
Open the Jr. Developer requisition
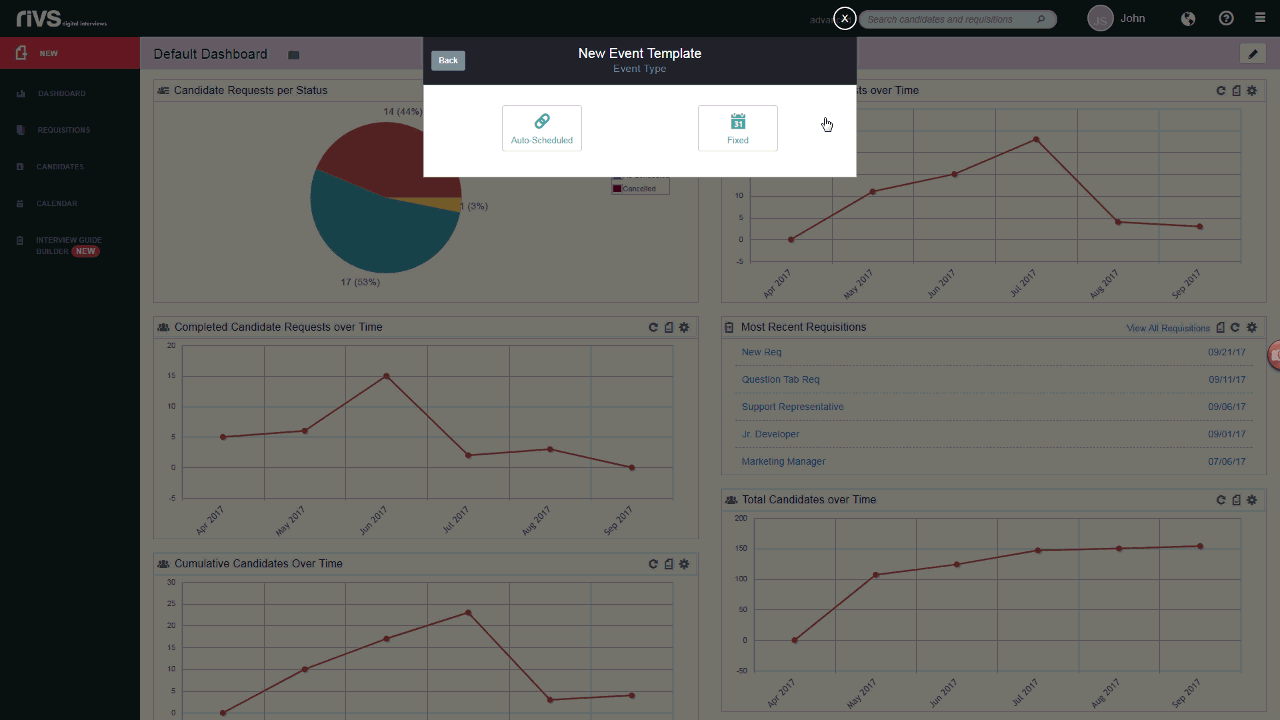point(770,434)
